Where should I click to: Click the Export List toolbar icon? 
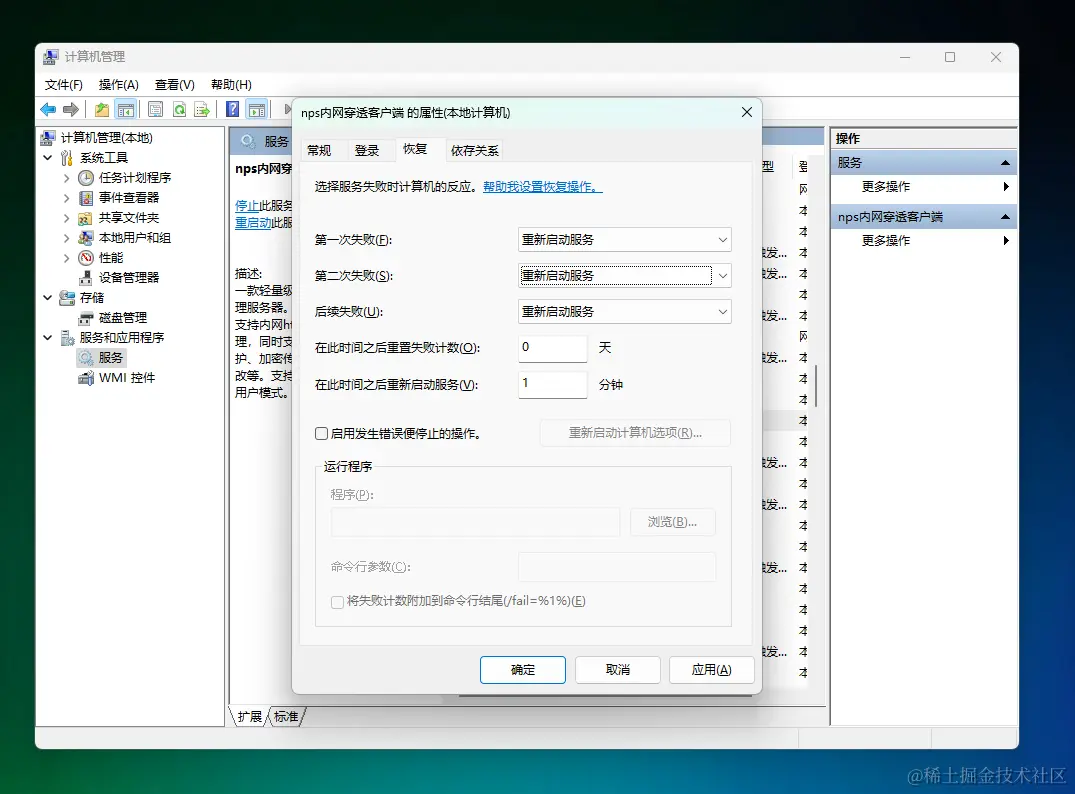(202, 110)
